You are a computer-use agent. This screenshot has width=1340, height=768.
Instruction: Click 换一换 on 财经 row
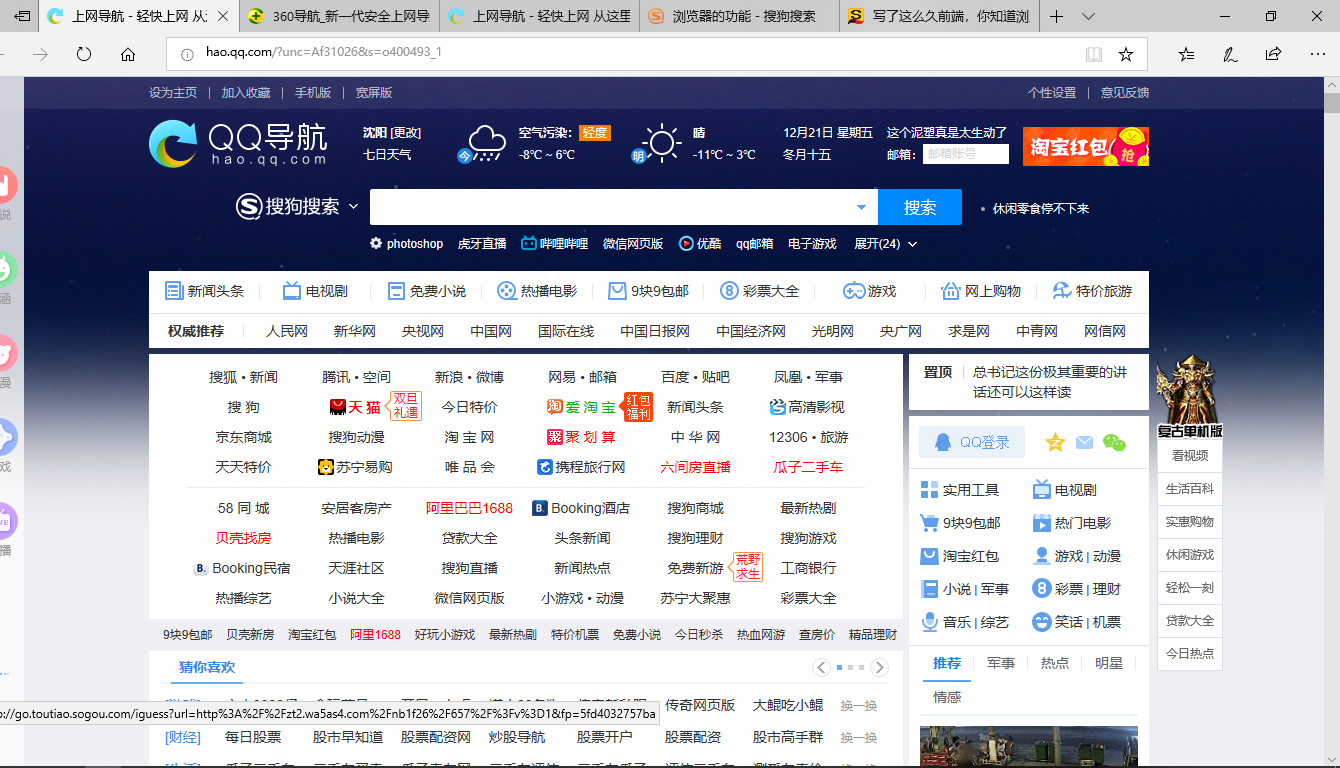859,737
